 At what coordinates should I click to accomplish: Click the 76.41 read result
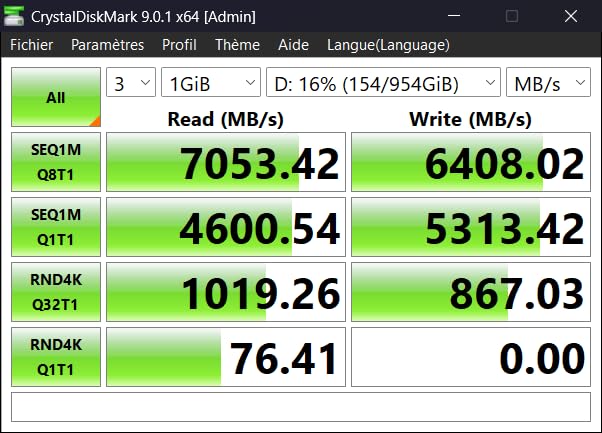coord(226,357)
